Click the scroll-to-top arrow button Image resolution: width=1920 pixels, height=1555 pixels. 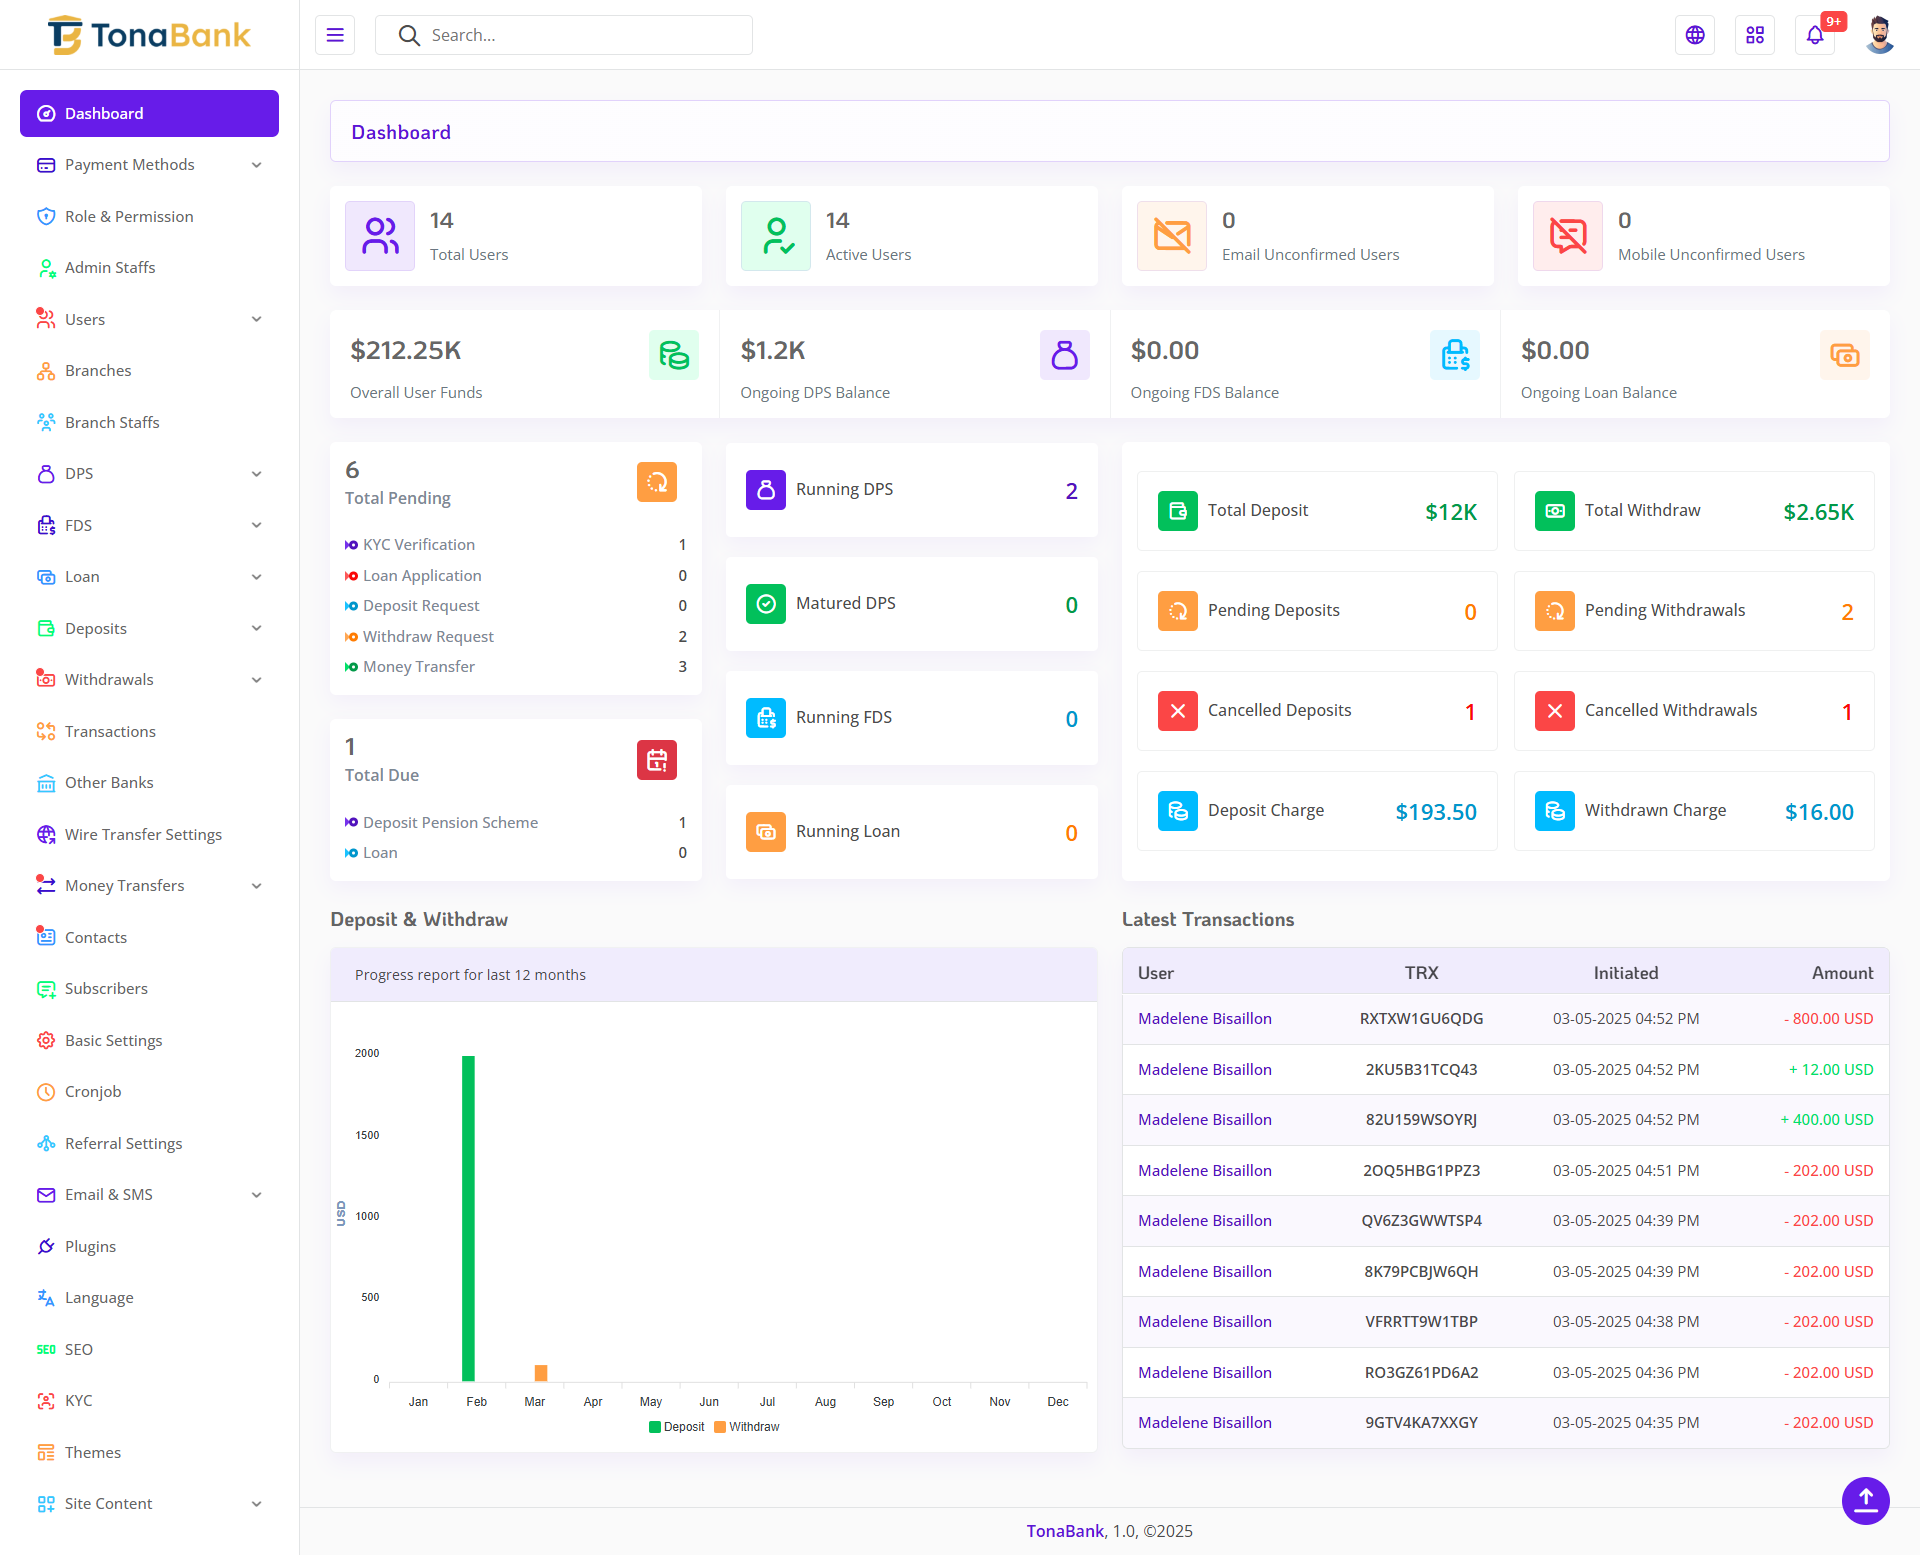[x=1865, y=1500]
